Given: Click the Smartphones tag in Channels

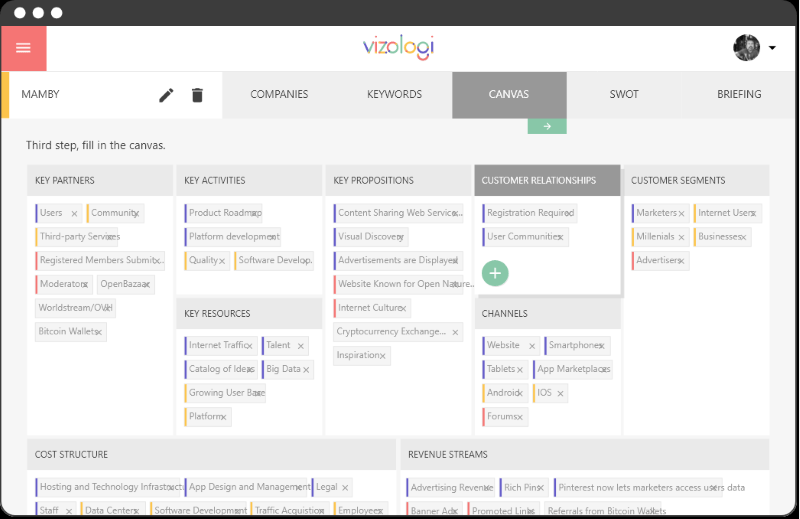Looking at the screenshot, I should coord(575,345).
